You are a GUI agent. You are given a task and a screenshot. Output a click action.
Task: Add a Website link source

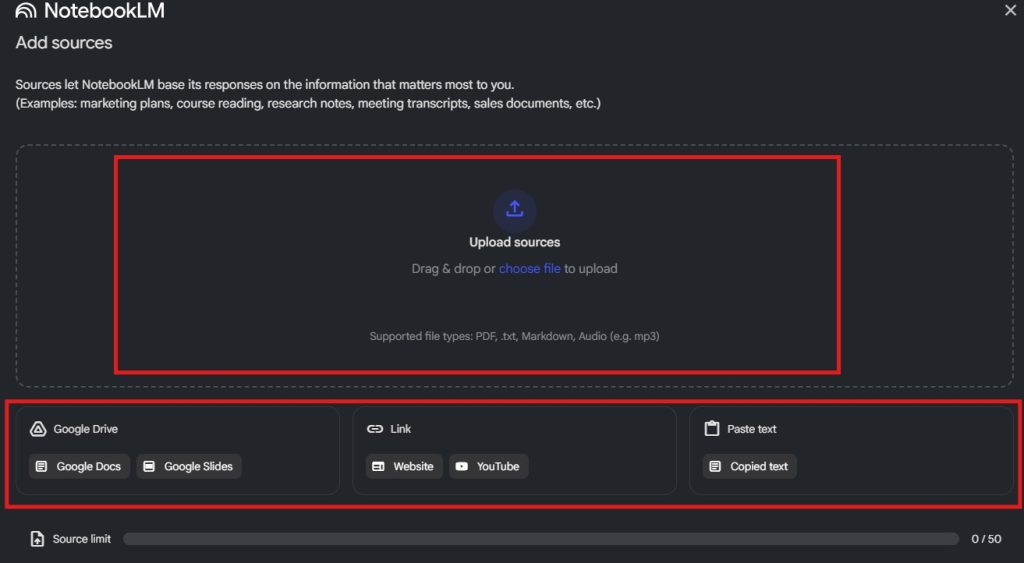[x=403, y=466]
